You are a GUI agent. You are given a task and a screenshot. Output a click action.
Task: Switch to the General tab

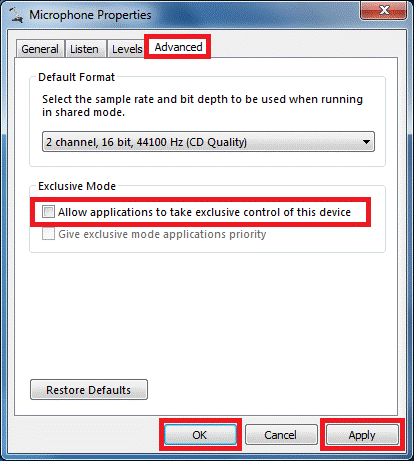tap(40, 49)
